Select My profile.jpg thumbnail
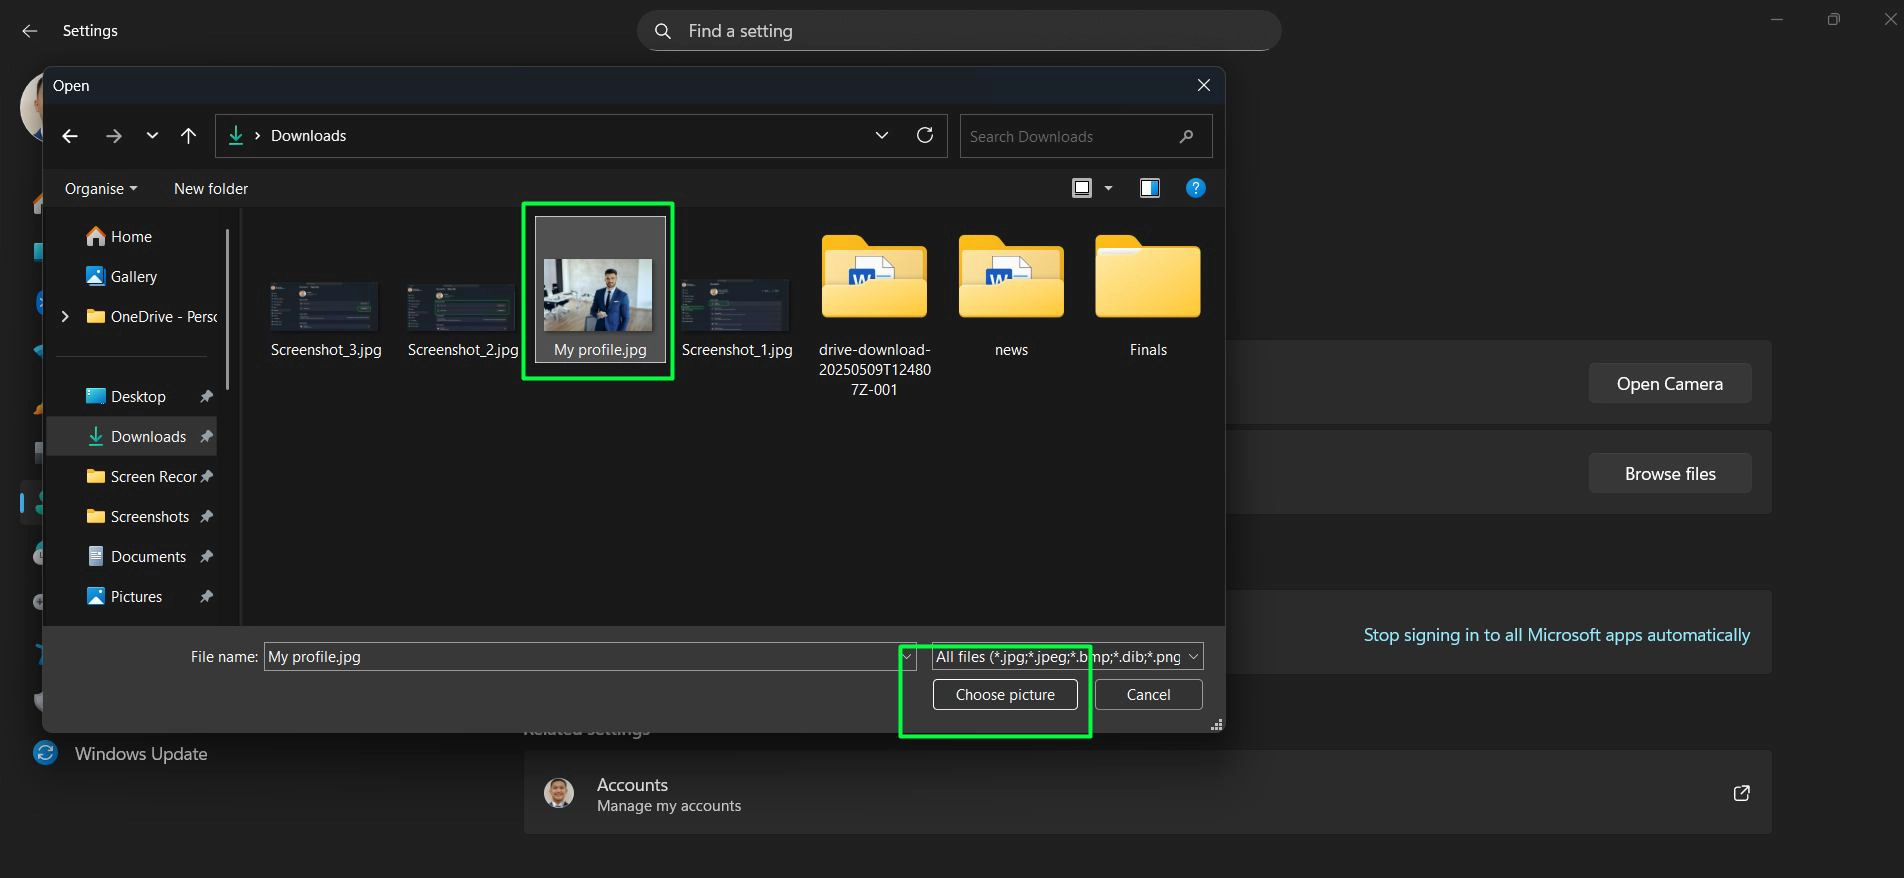This screenshot has width=1904, height=878. [599, 294]
